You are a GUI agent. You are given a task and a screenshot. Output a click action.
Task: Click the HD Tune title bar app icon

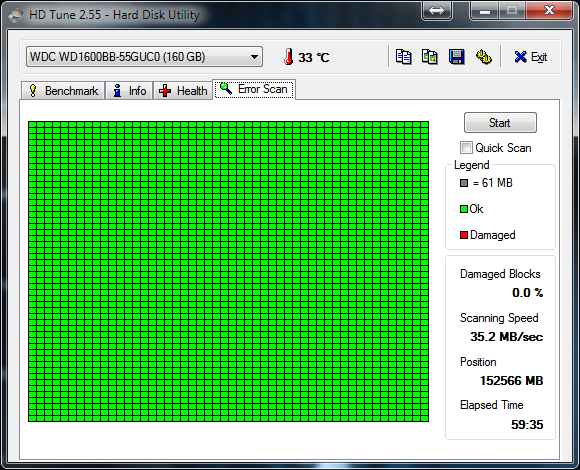(16, 15)
